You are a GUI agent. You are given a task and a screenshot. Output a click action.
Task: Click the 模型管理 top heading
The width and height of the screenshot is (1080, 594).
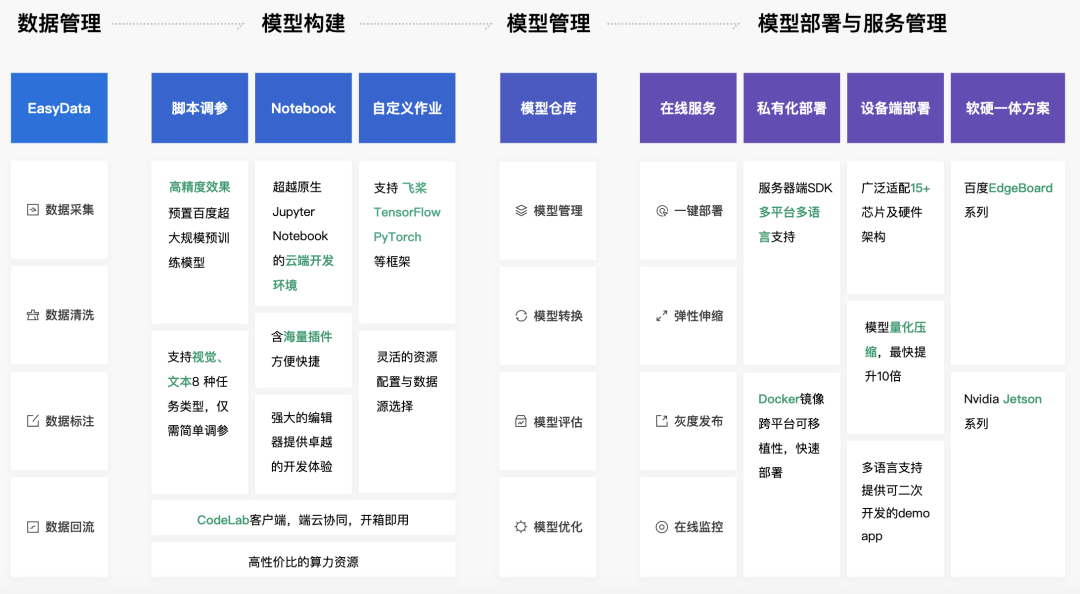pyautogui.click(x=548, y=23)
